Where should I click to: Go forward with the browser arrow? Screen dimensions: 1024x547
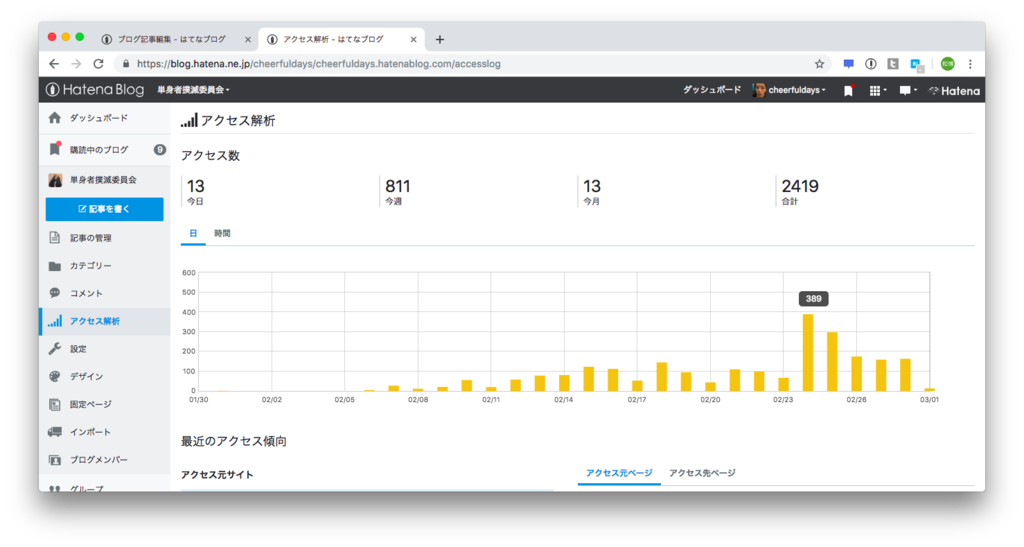click(76, 64)
